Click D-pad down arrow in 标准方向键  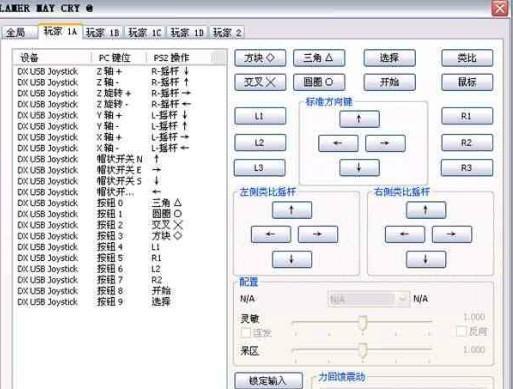[359, 167]
